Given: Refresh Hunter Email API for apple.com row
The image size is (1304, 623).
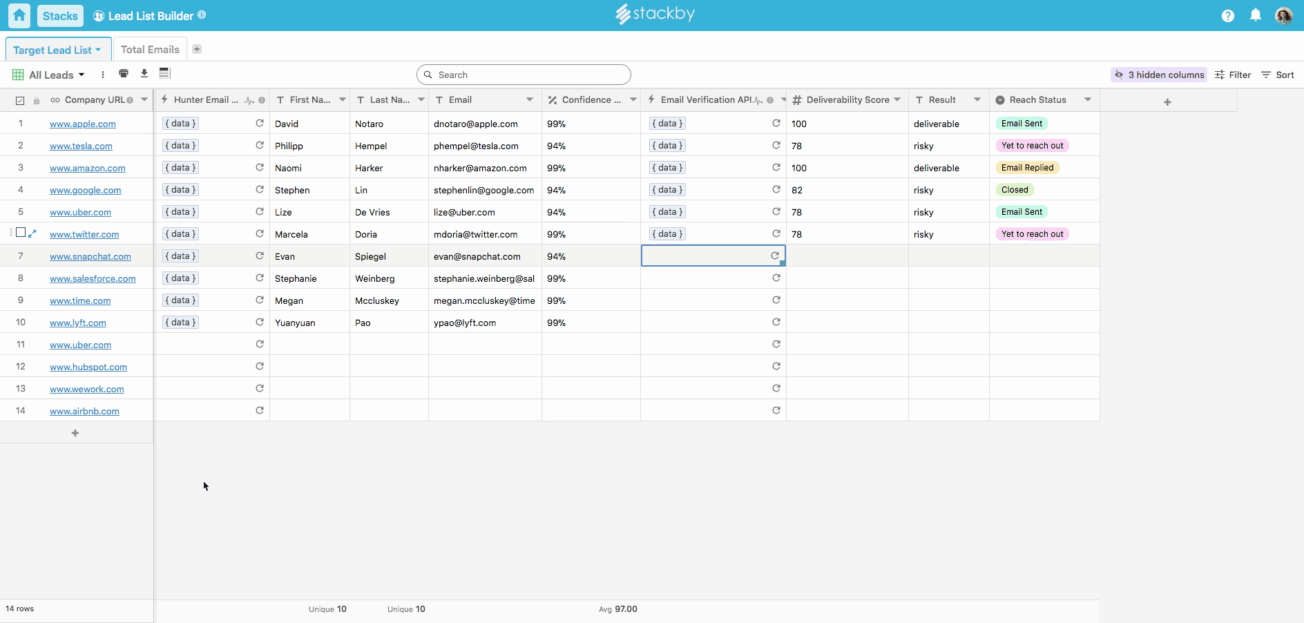Looking at the screenshot, I should (x=260, y=123).
